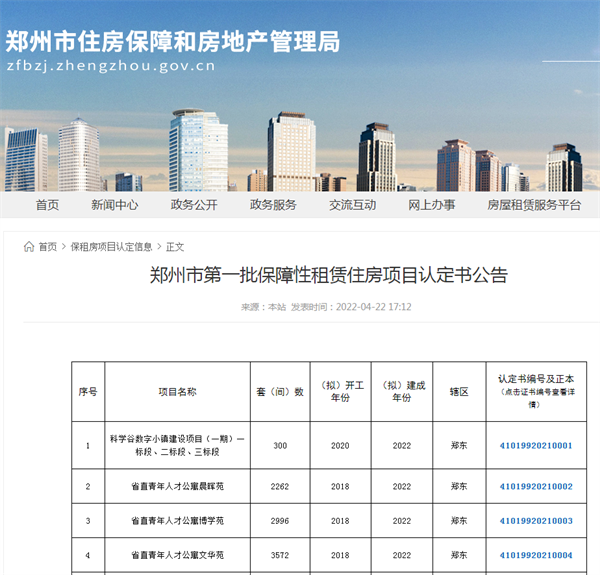Open the 首页 navigation menu item

pyautogui.click(x=47, y=205)
